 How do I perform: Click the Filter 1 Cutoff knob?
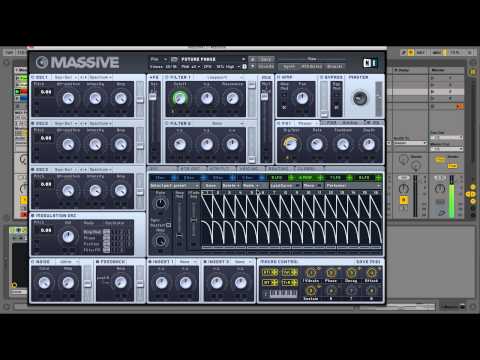point(180,98)
